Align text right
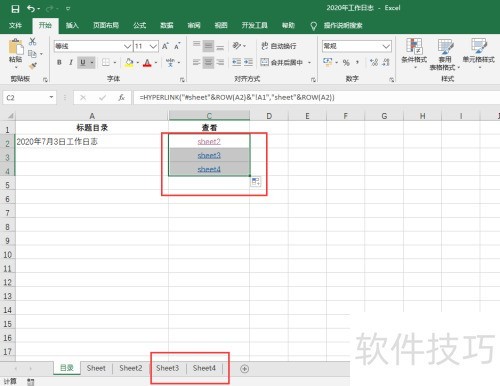The width and height of the screenshot is (500, 386). click(x=220, y=62)
